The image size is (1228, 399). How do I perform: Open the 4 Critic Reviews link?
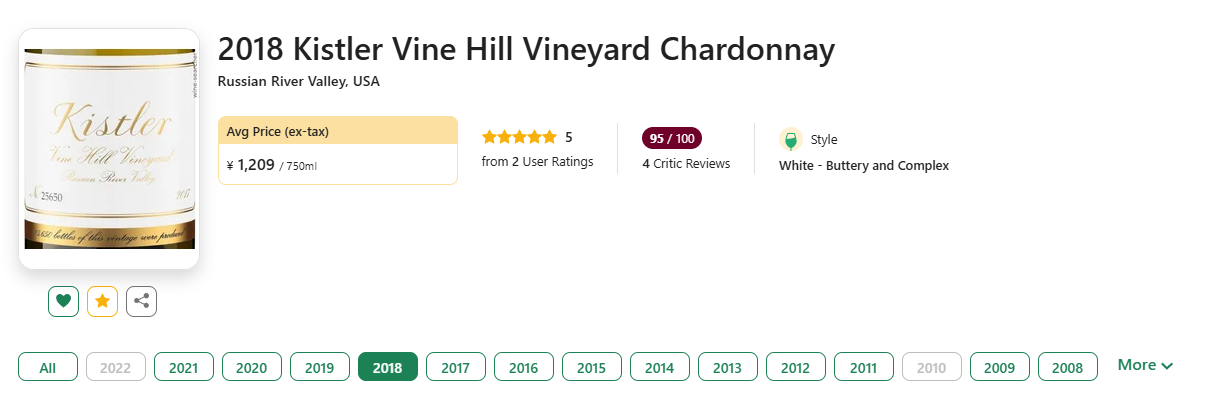pos(686,163)
